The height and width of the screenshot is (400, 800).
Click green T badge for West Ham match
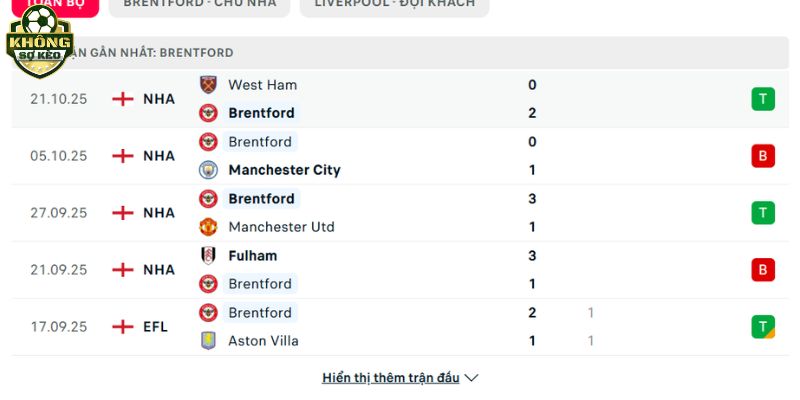point(763,99)
